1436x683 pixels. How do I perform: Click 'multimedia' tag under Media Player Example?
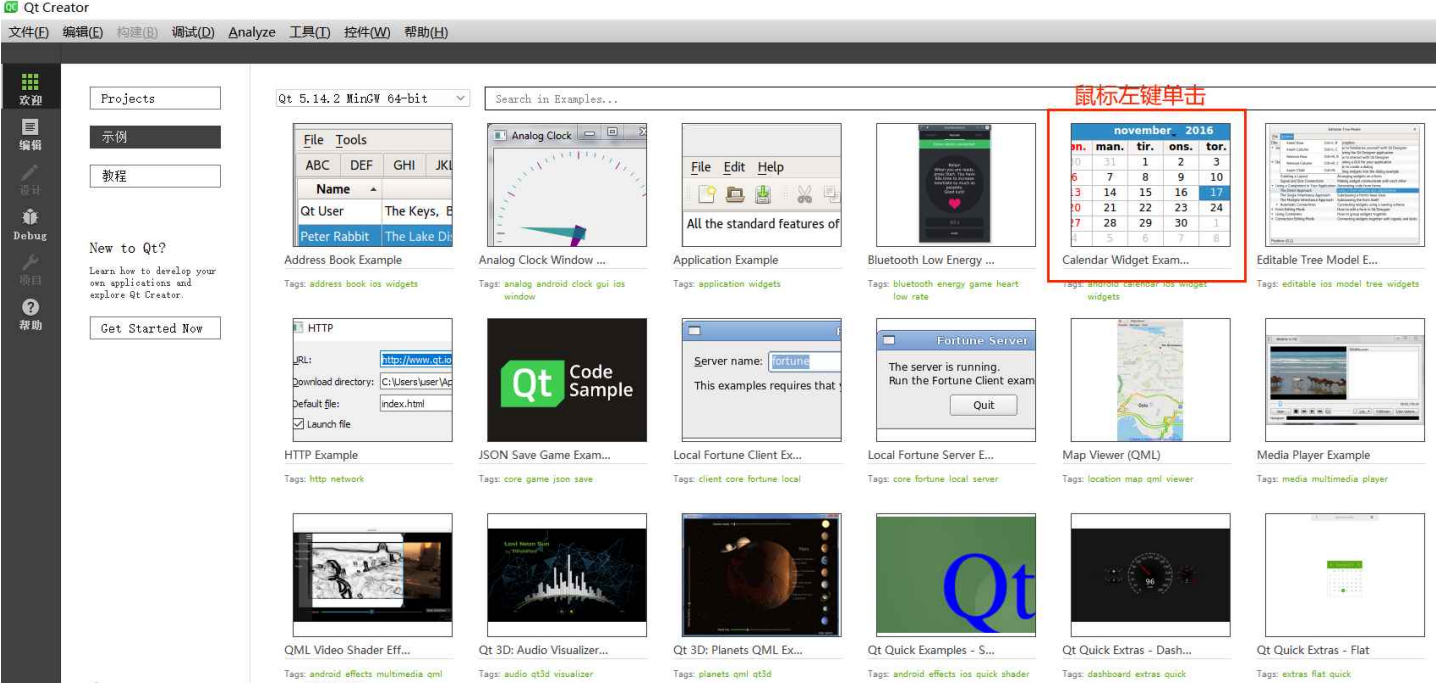click(x=1333, y=479)
